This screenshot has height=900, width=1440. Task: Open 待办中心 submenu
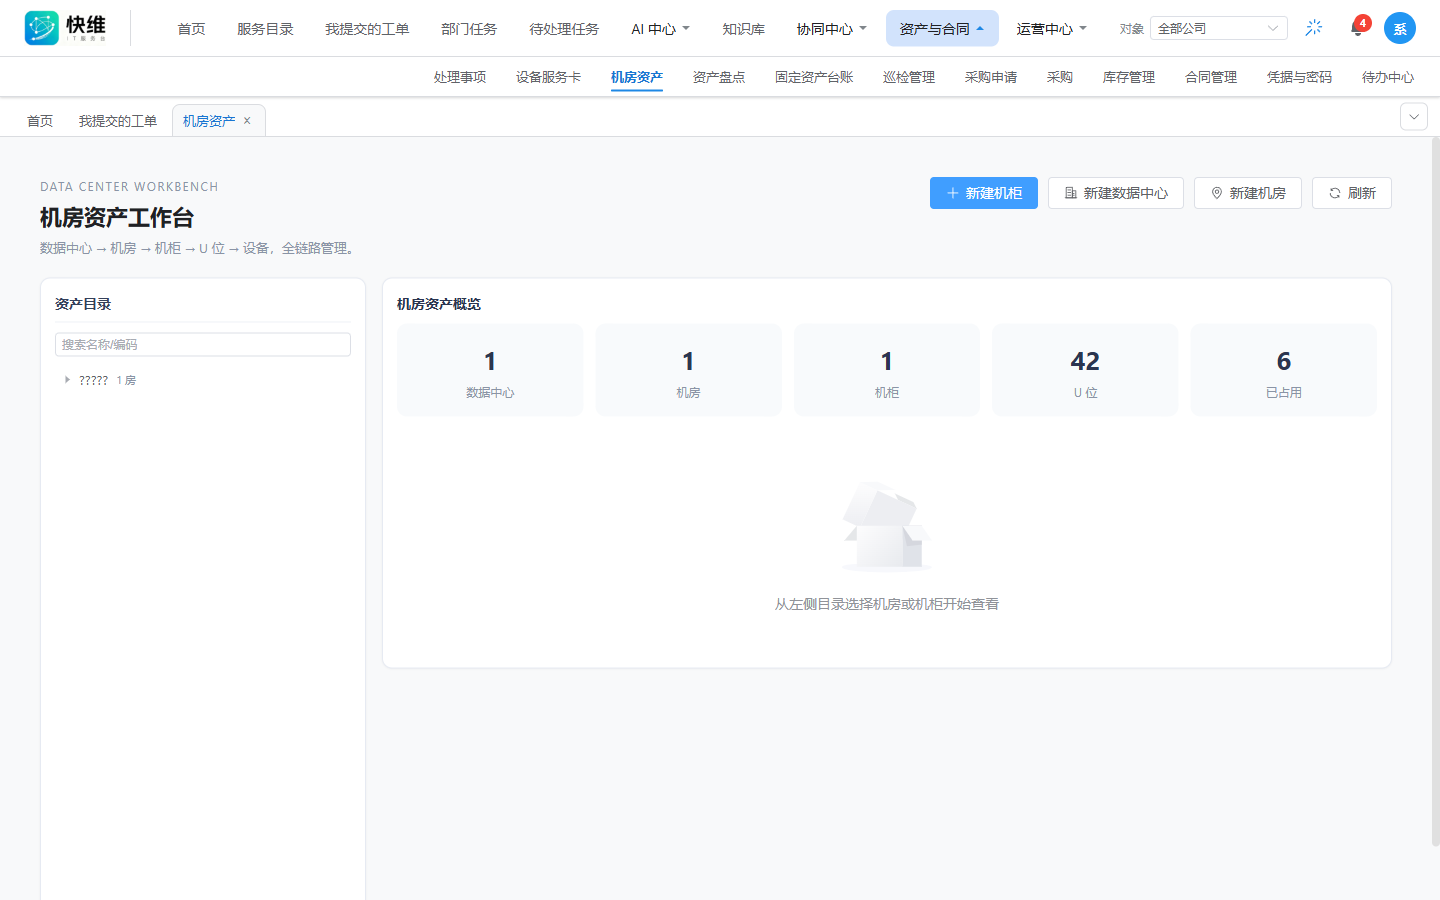click(1388, 77)
